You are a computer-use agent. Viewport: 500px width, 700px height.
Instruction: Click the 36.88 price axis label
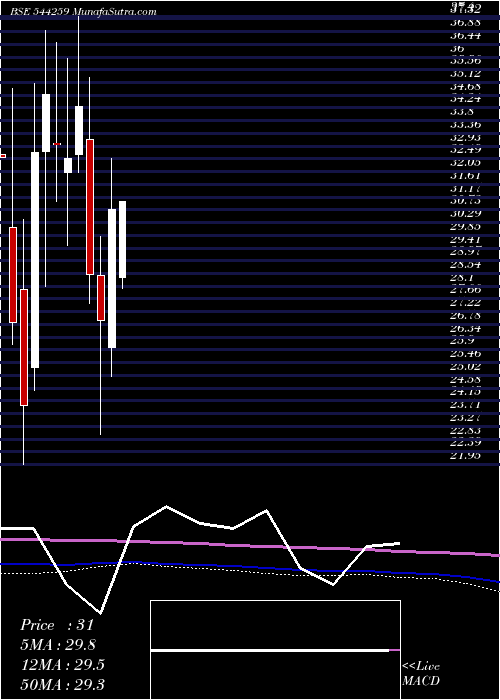point(466,22)
